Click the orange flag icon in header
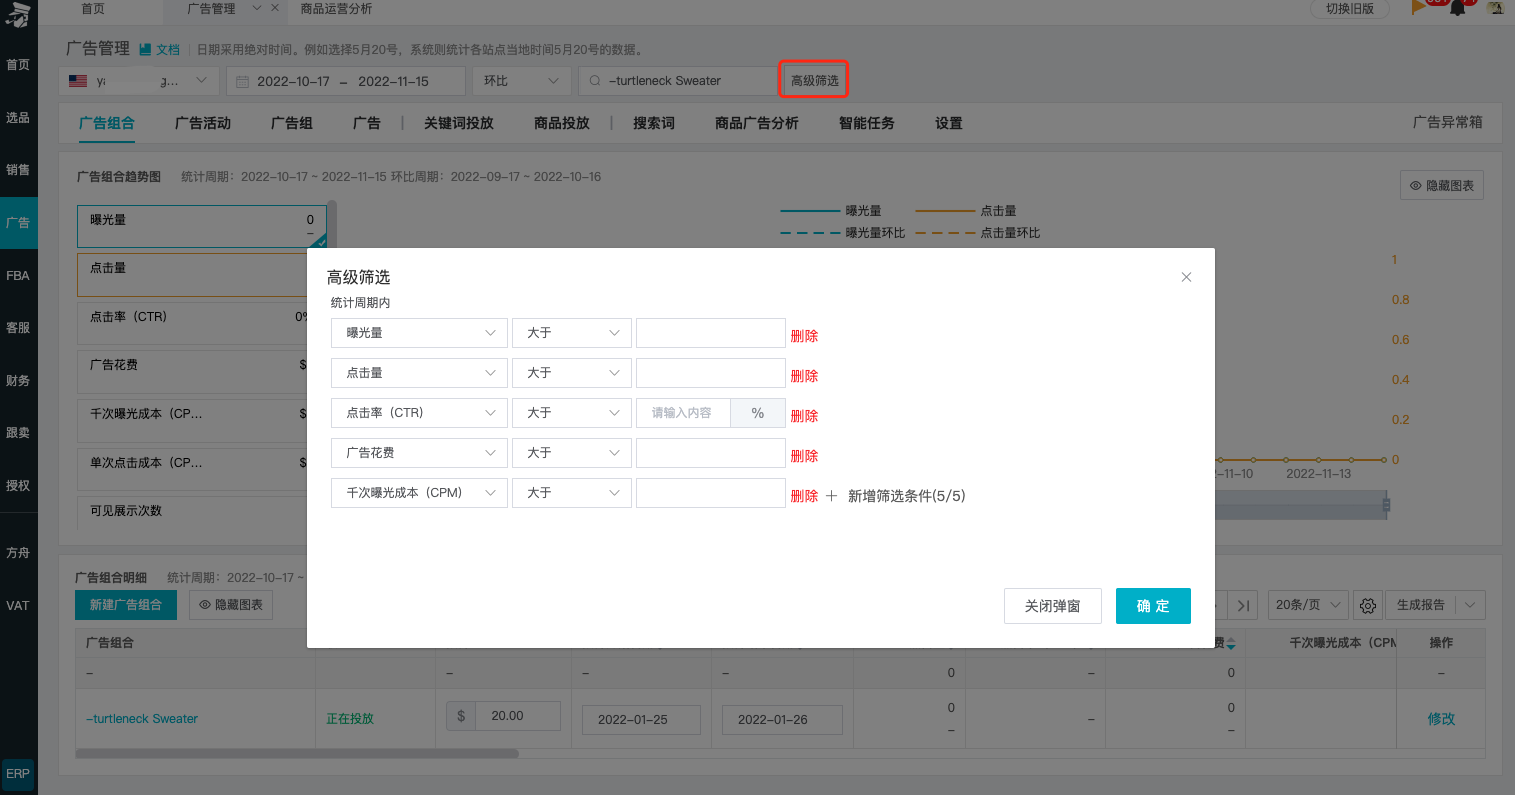This screenshot has height=795, width=1515. click(x=1418, y=8)
